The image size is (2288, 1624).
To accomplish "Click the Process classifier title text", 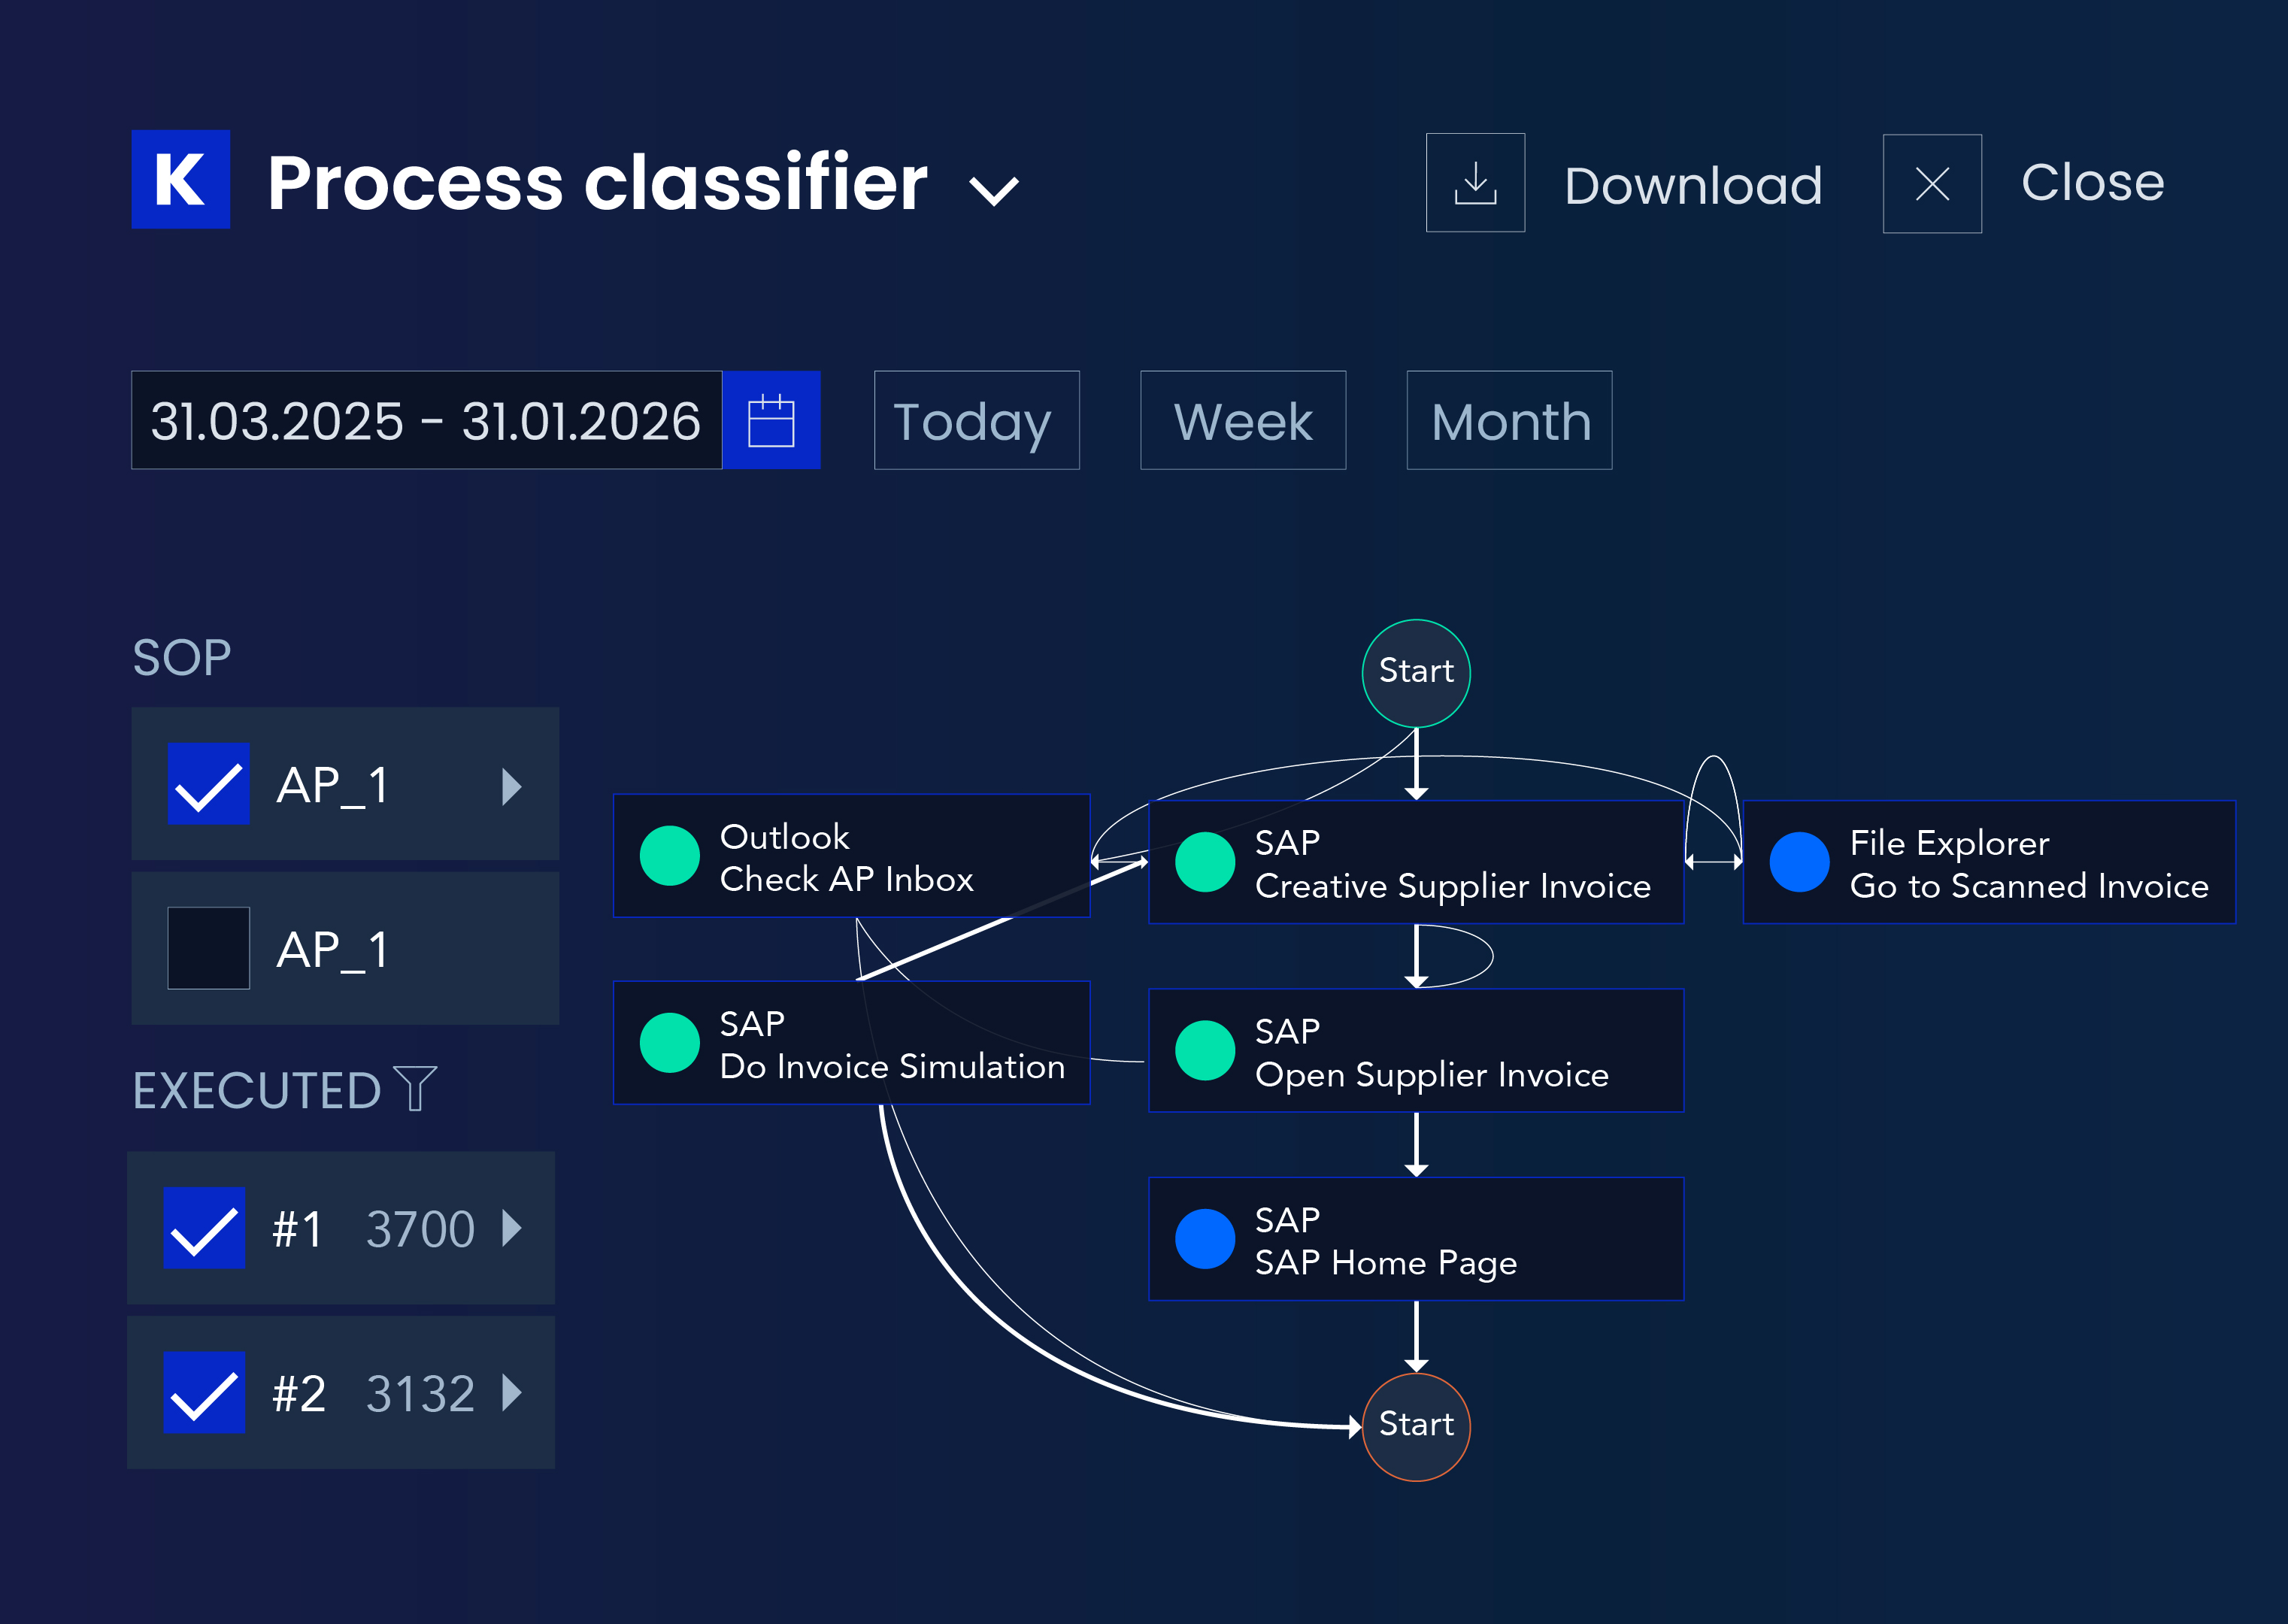I will click(598, 183).
